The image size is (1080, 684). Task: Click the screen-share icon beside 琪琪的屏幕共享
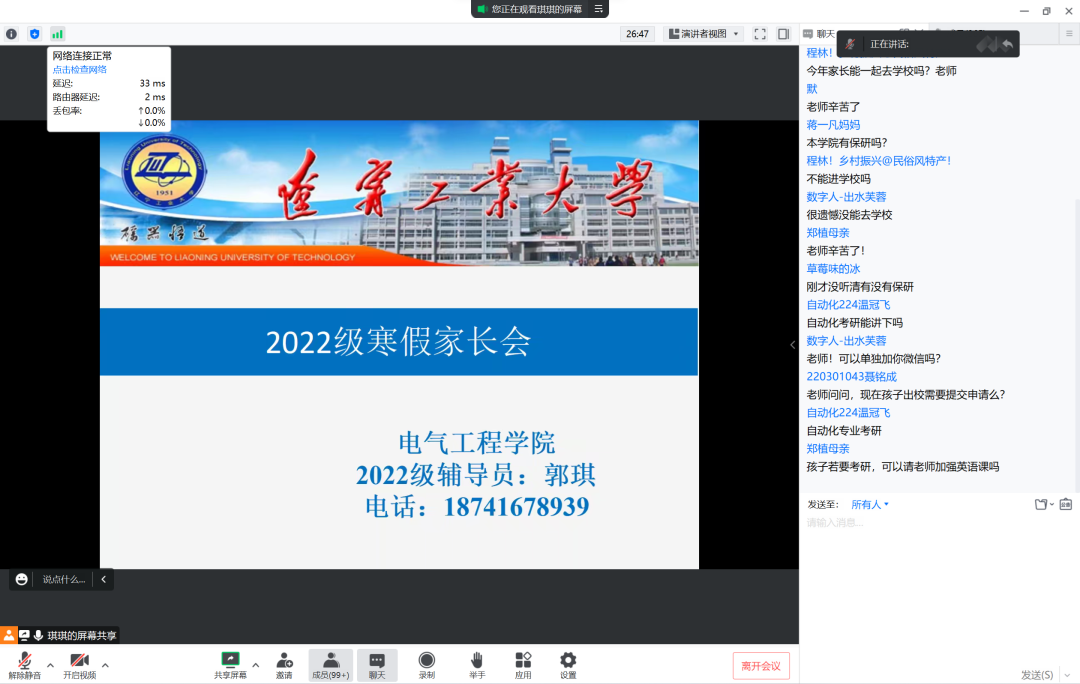coord(24,635)
